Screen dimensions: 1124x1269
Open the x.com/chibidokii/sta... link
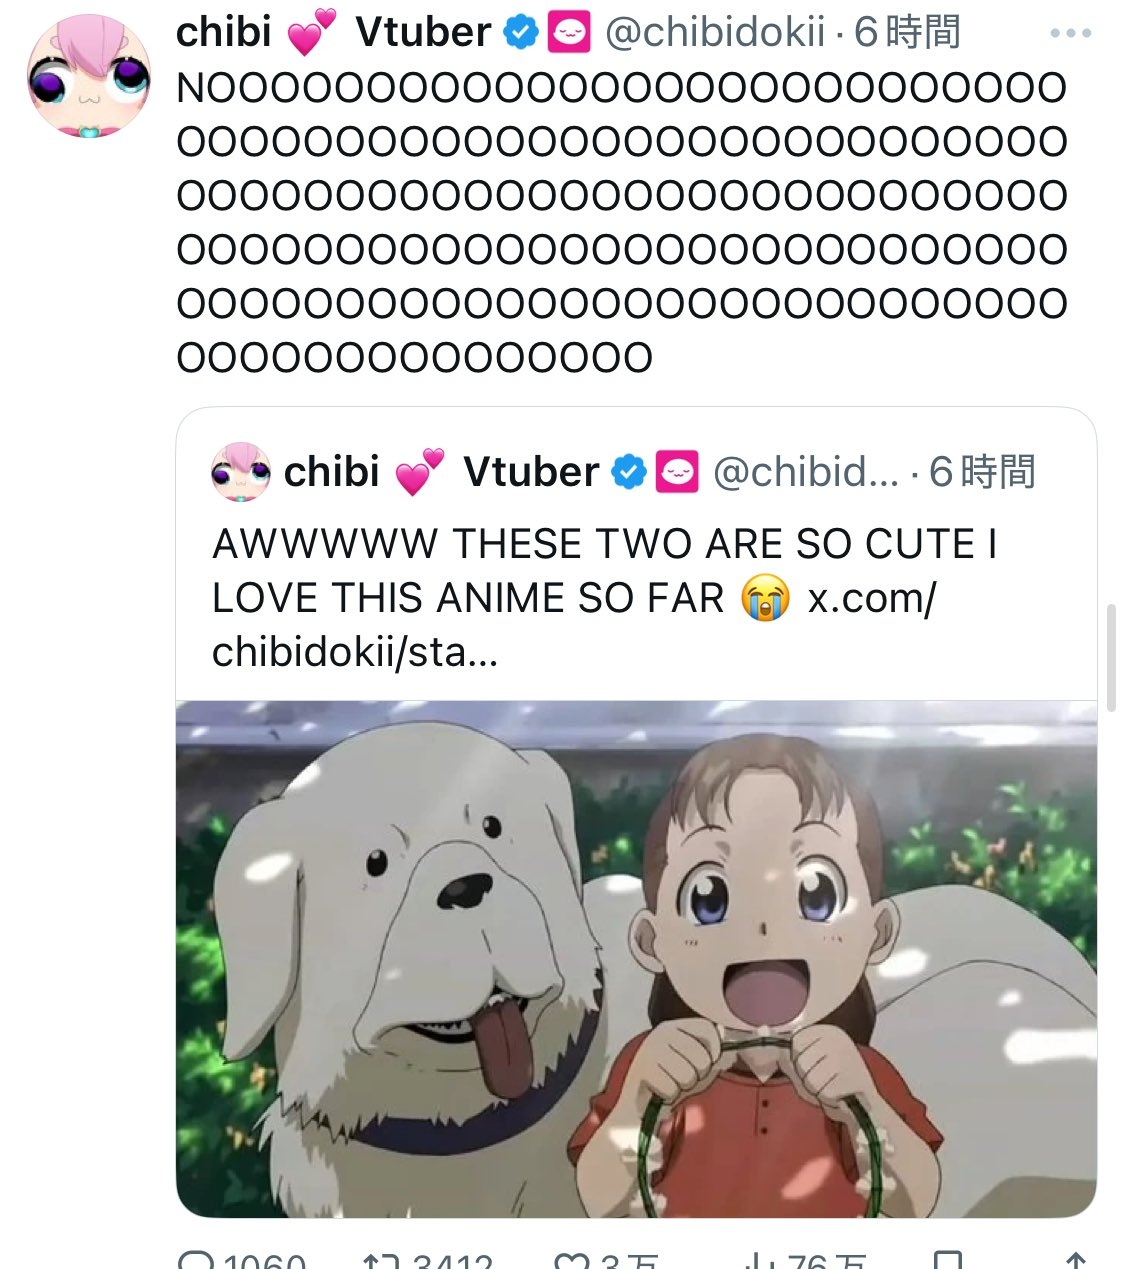pyautogui.click(x=574, y=625)
